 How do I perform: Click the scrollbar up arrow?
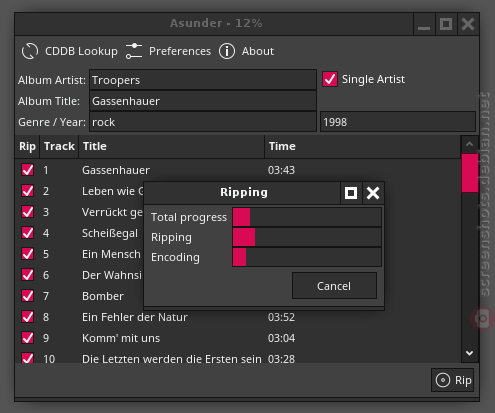point(470,144)
